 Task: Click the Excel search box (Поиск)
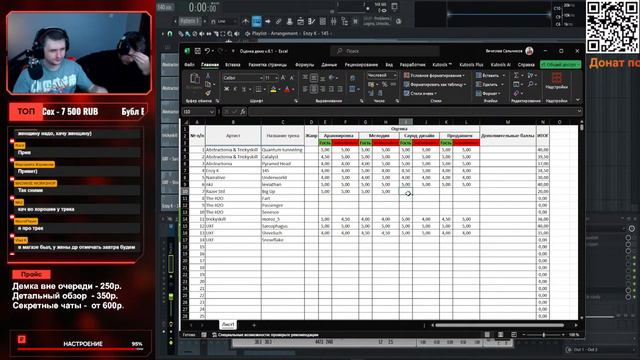point(385,51)
